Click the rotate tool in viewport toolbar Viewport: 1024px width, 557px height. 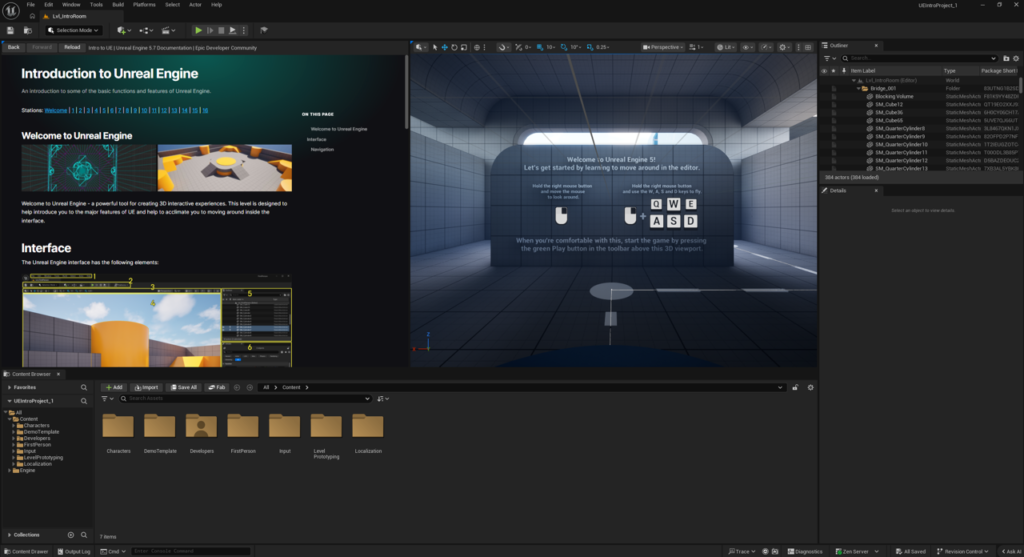(456, 47)
